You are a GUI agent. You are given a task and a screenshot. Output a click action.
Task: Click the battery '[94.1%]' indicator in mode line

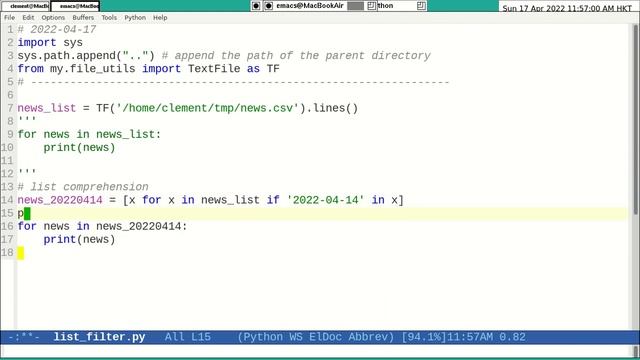(424, 337)
